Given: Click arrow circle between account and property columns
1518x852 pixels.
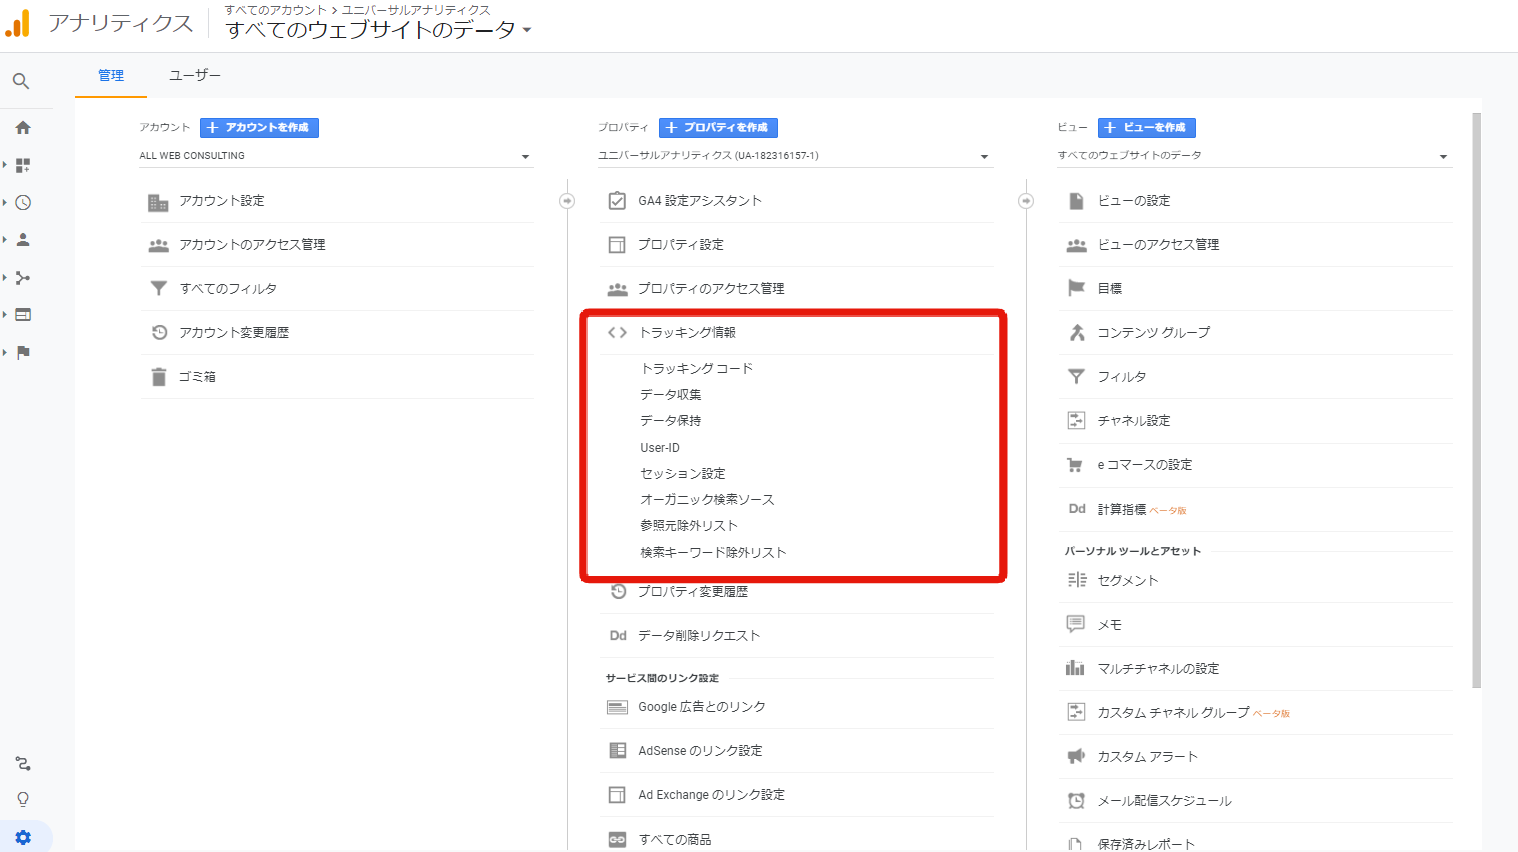Looking at the screenshot, I should pos(567,201).
